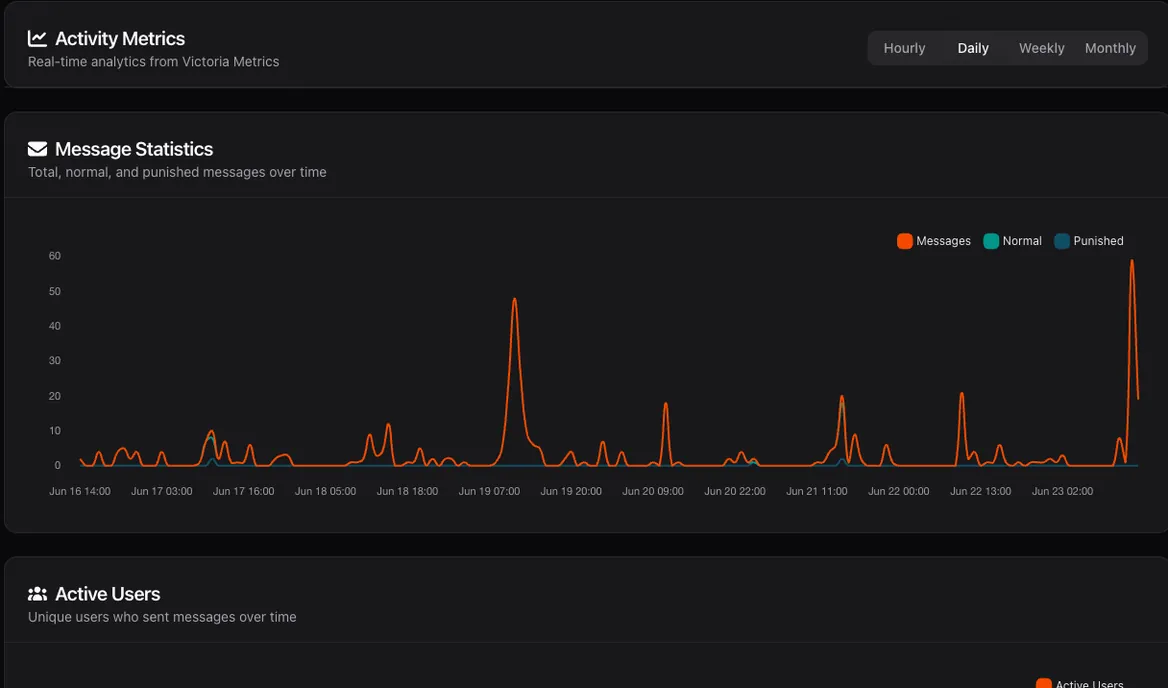
Task: Click the Jun 20 09:00 axis label
Action: tap(653, 491)
